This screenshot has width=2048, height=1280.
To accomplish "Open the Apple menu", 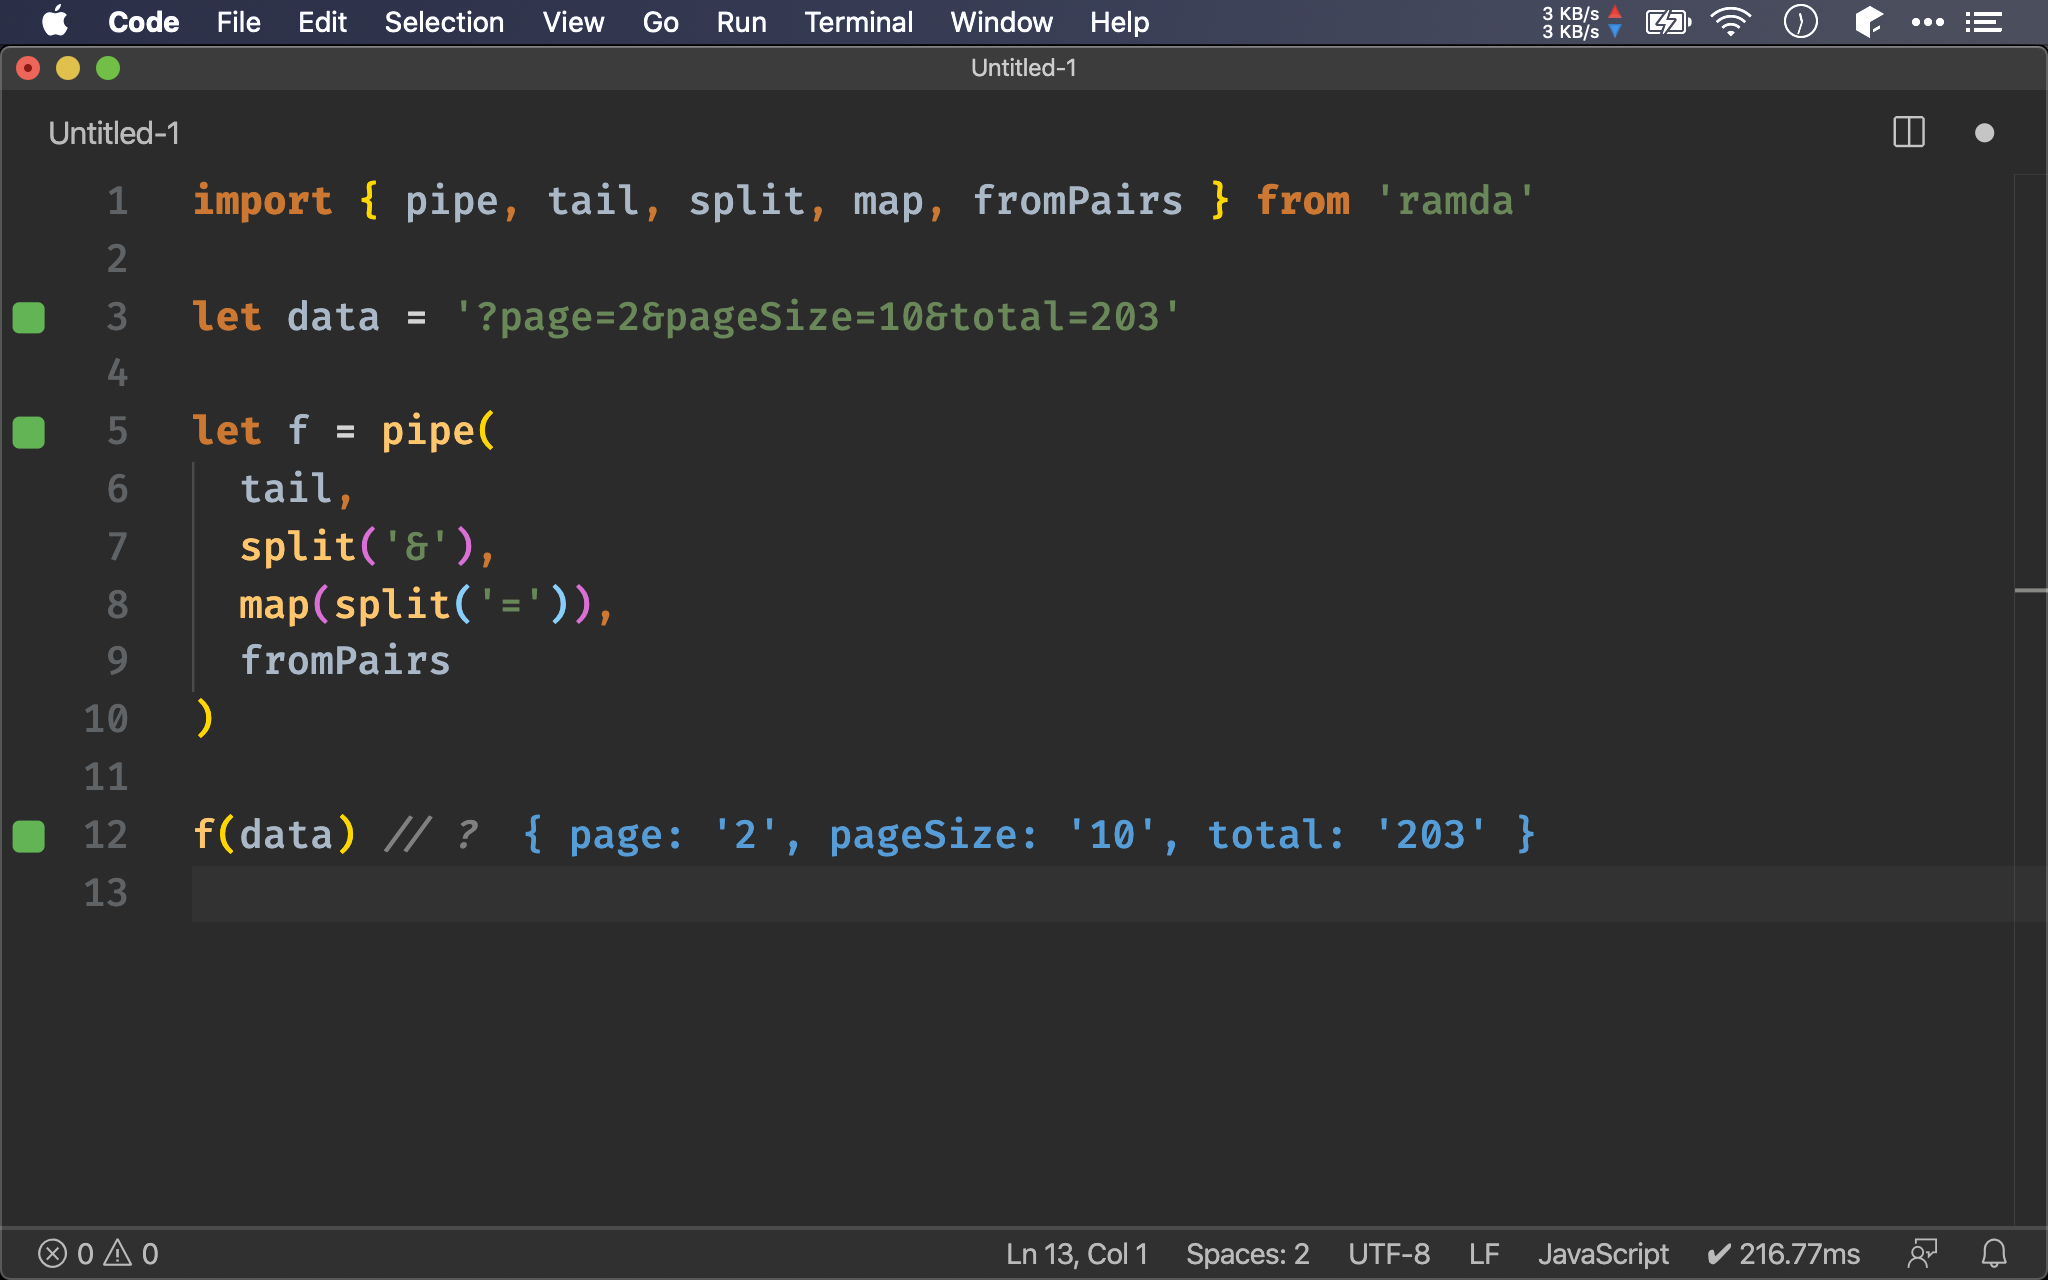I will 55,21.
